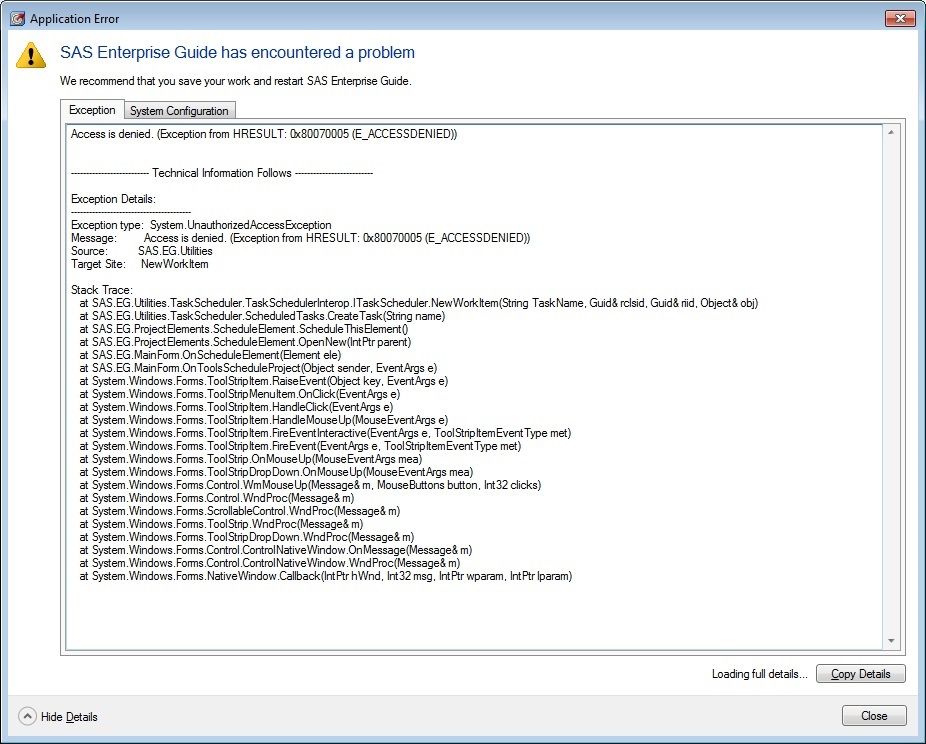Open the System Configuration tab

pos(180,111)
